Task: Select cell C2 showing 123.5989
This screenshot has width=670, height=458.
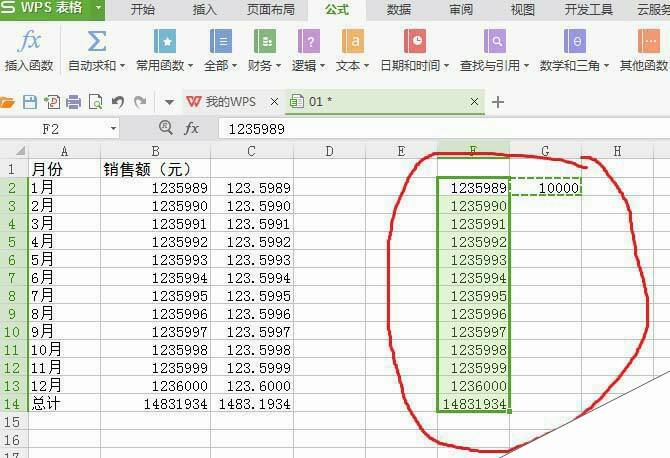Action: pyautogui.click(x=252, y=188)
